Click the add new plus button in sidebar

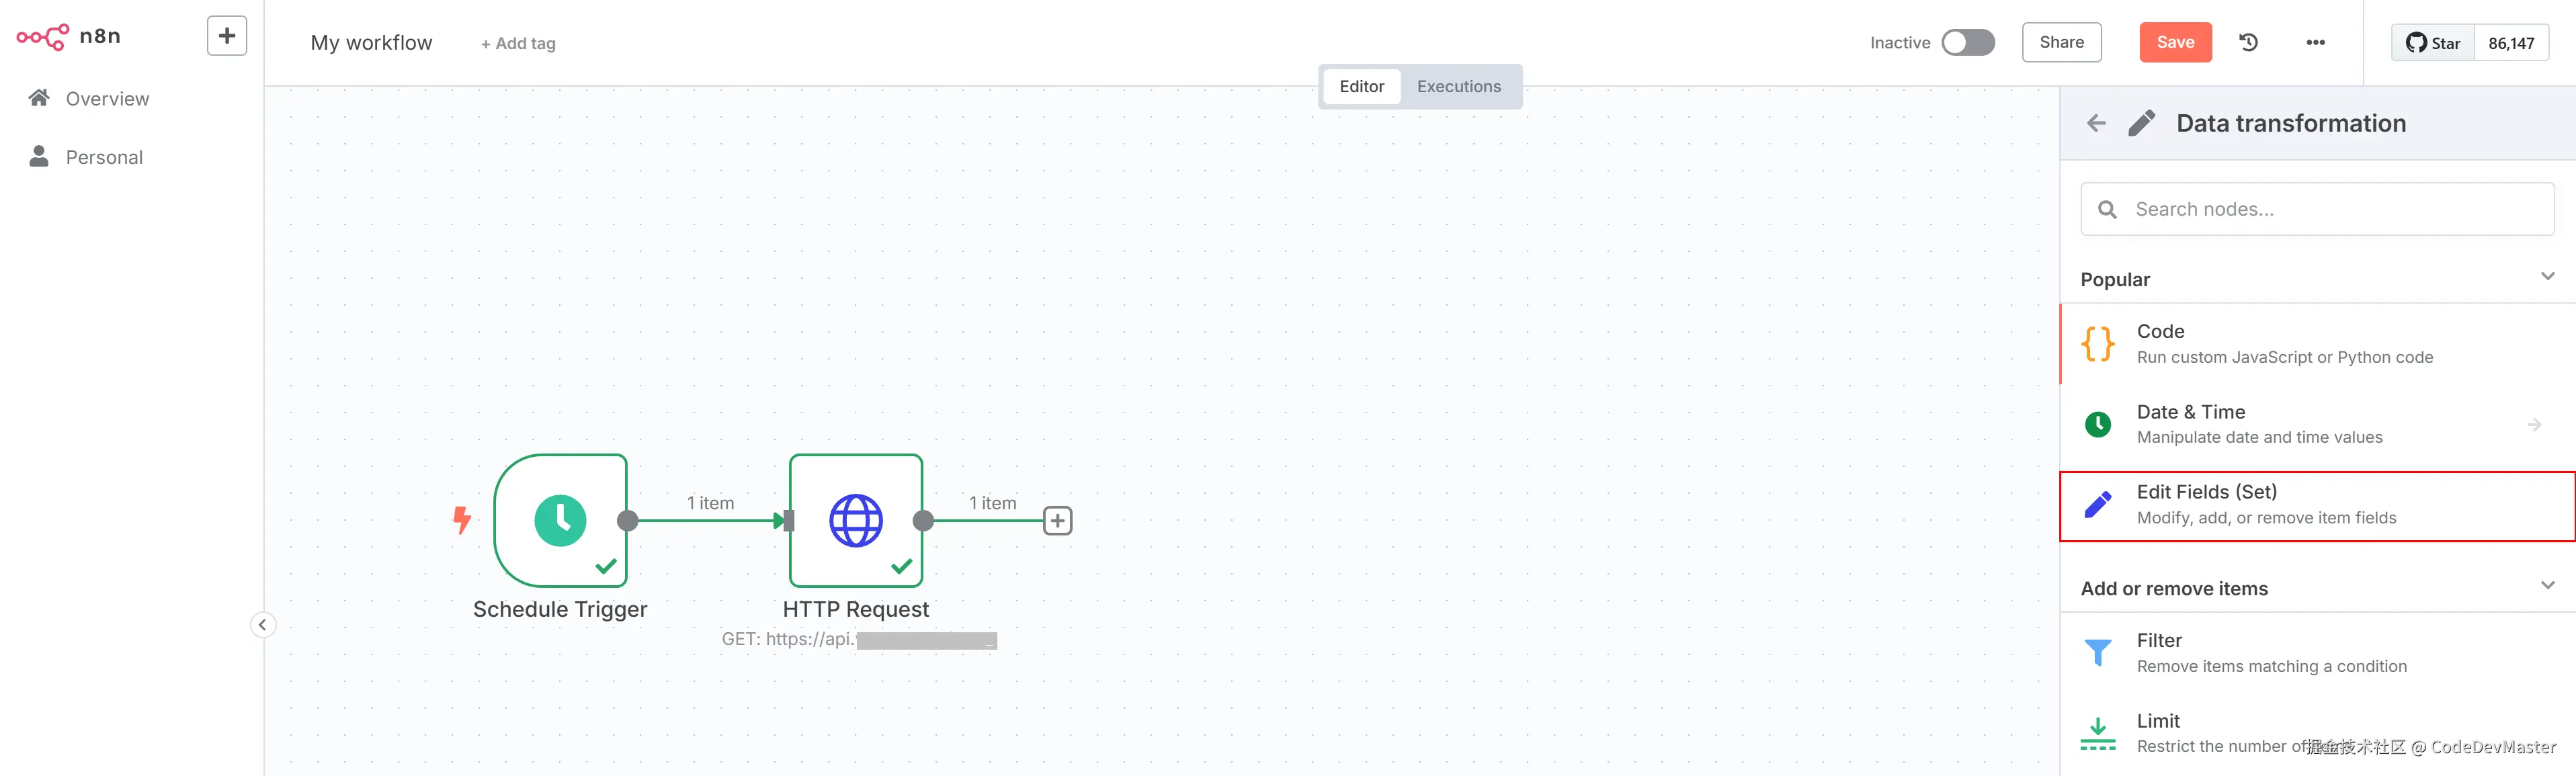coord(227,37)
